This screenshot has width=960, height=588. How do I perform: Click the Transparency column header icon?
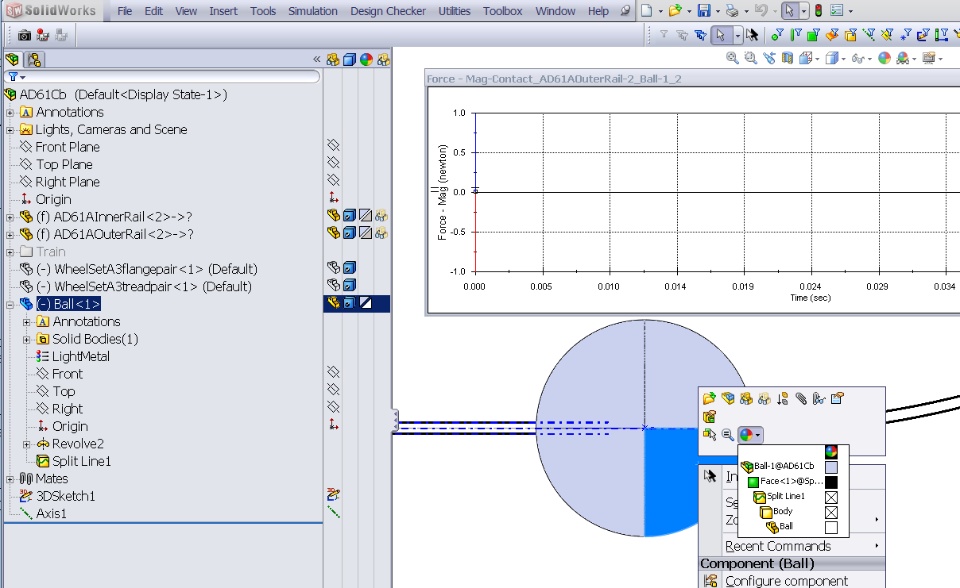[x=383, y=59]
